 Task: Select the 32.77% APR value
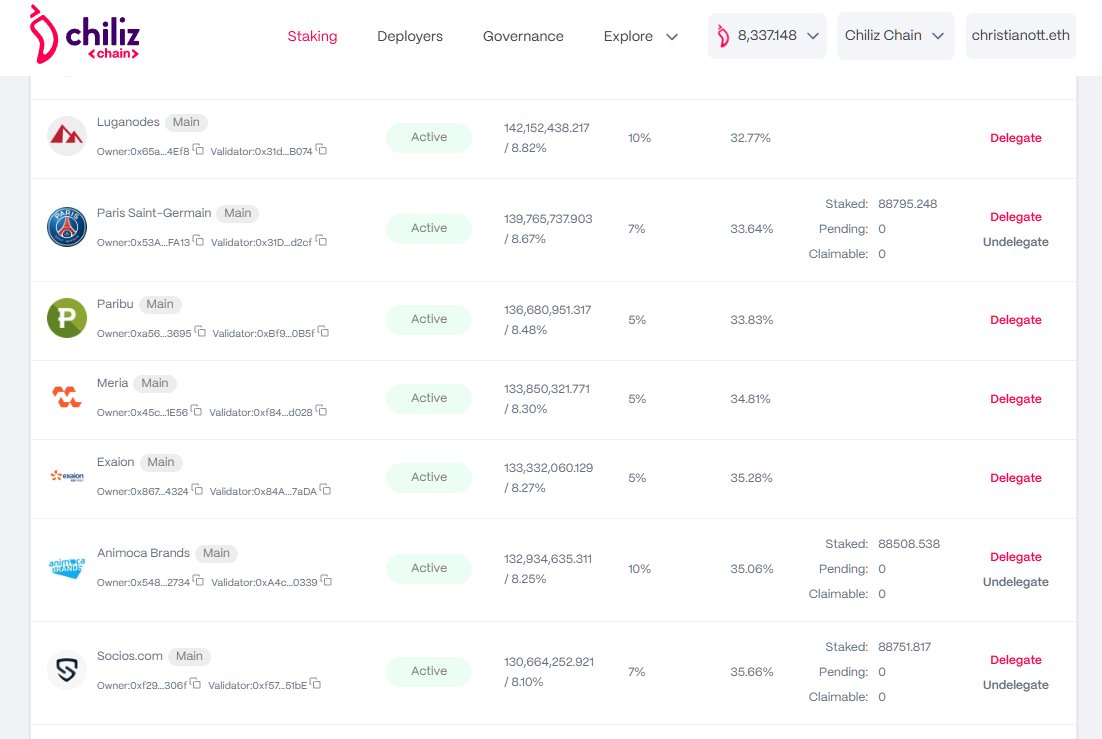click(750, 138)
